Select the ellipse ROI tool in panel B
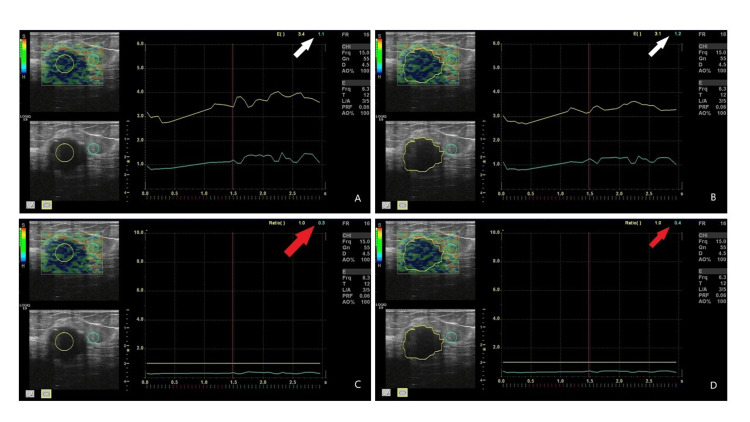This screenshot has height=422, width=750. pyautogui.click(x=402, y=205)
